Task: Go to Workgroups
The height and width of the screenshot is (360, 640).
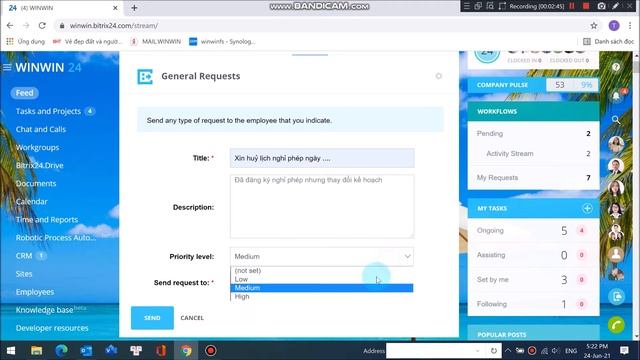Action: 38,147
